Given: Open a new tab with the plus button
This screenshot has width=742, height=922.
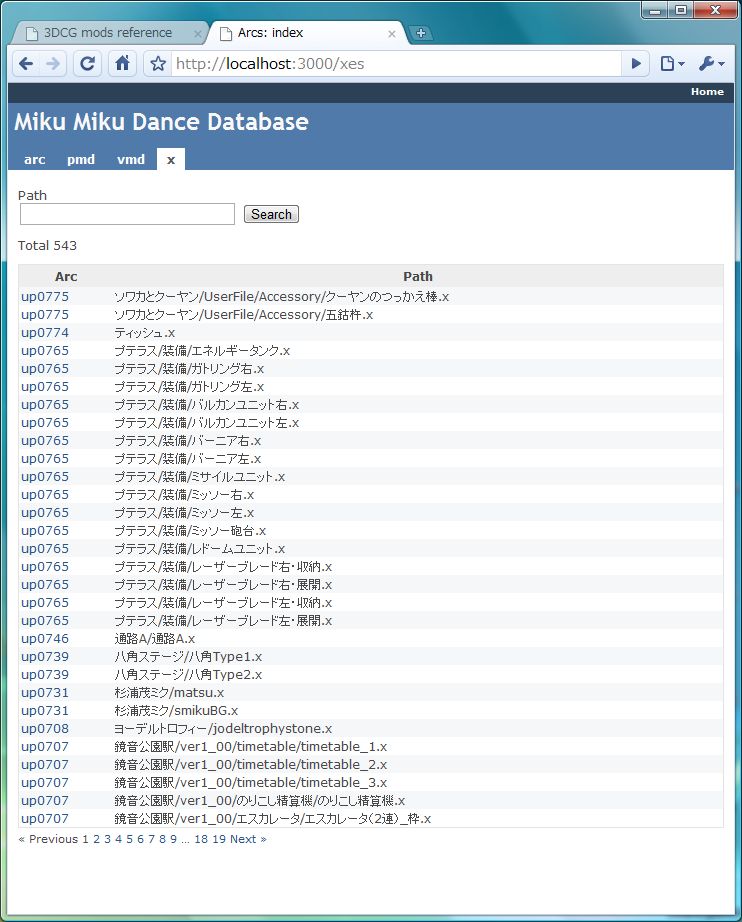Looking at the screenshot, I should click(x=421, y=33).
